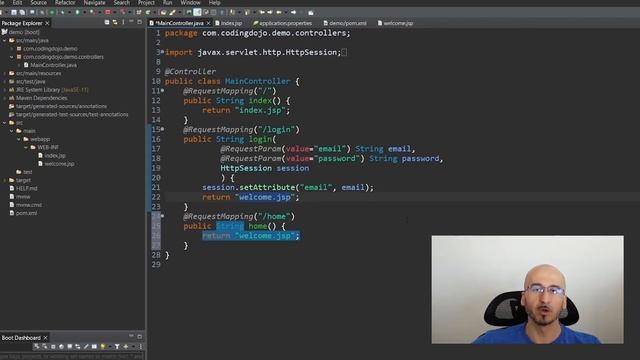Image resolution: width=640 pixels, height=360 pixels.
Task: Click the last icon on the main toolbar
Action: tap(311, 13)
